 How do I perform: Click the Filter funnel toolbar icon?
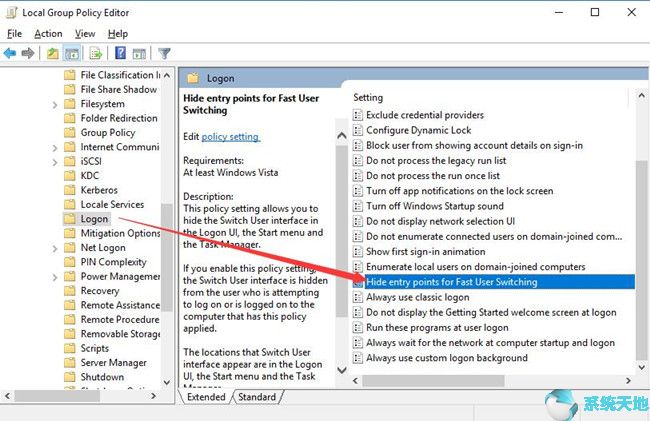click(x=164, y=53)
